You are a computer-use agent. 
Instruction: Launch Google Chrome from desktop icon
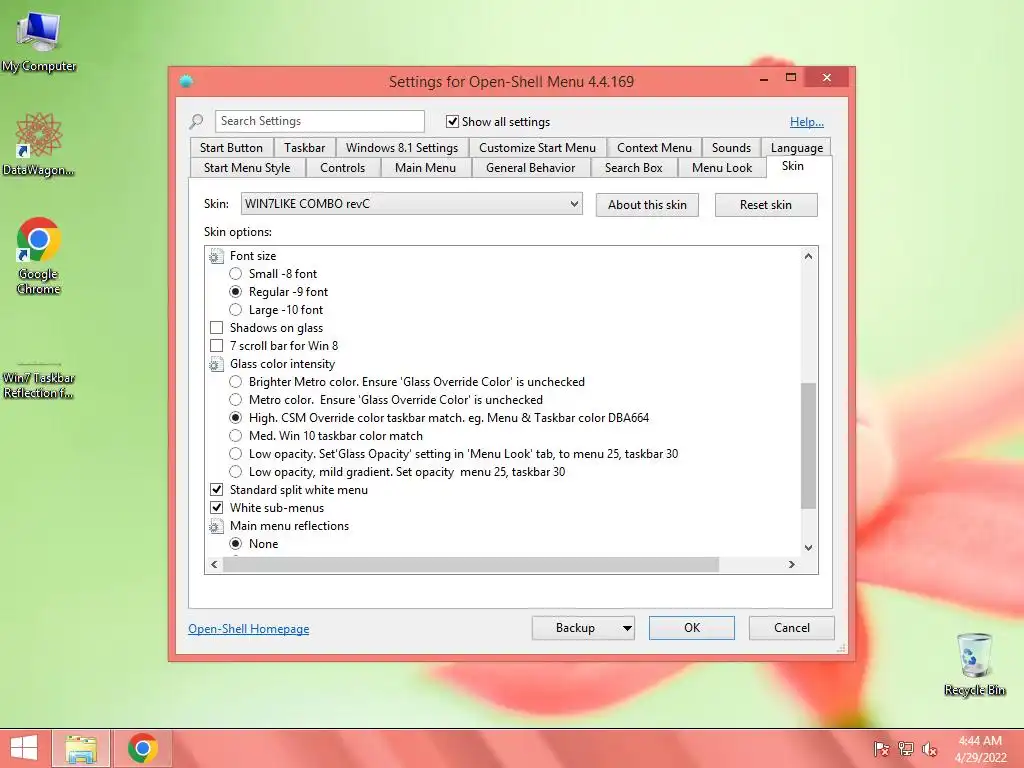(x=39, y=255)
